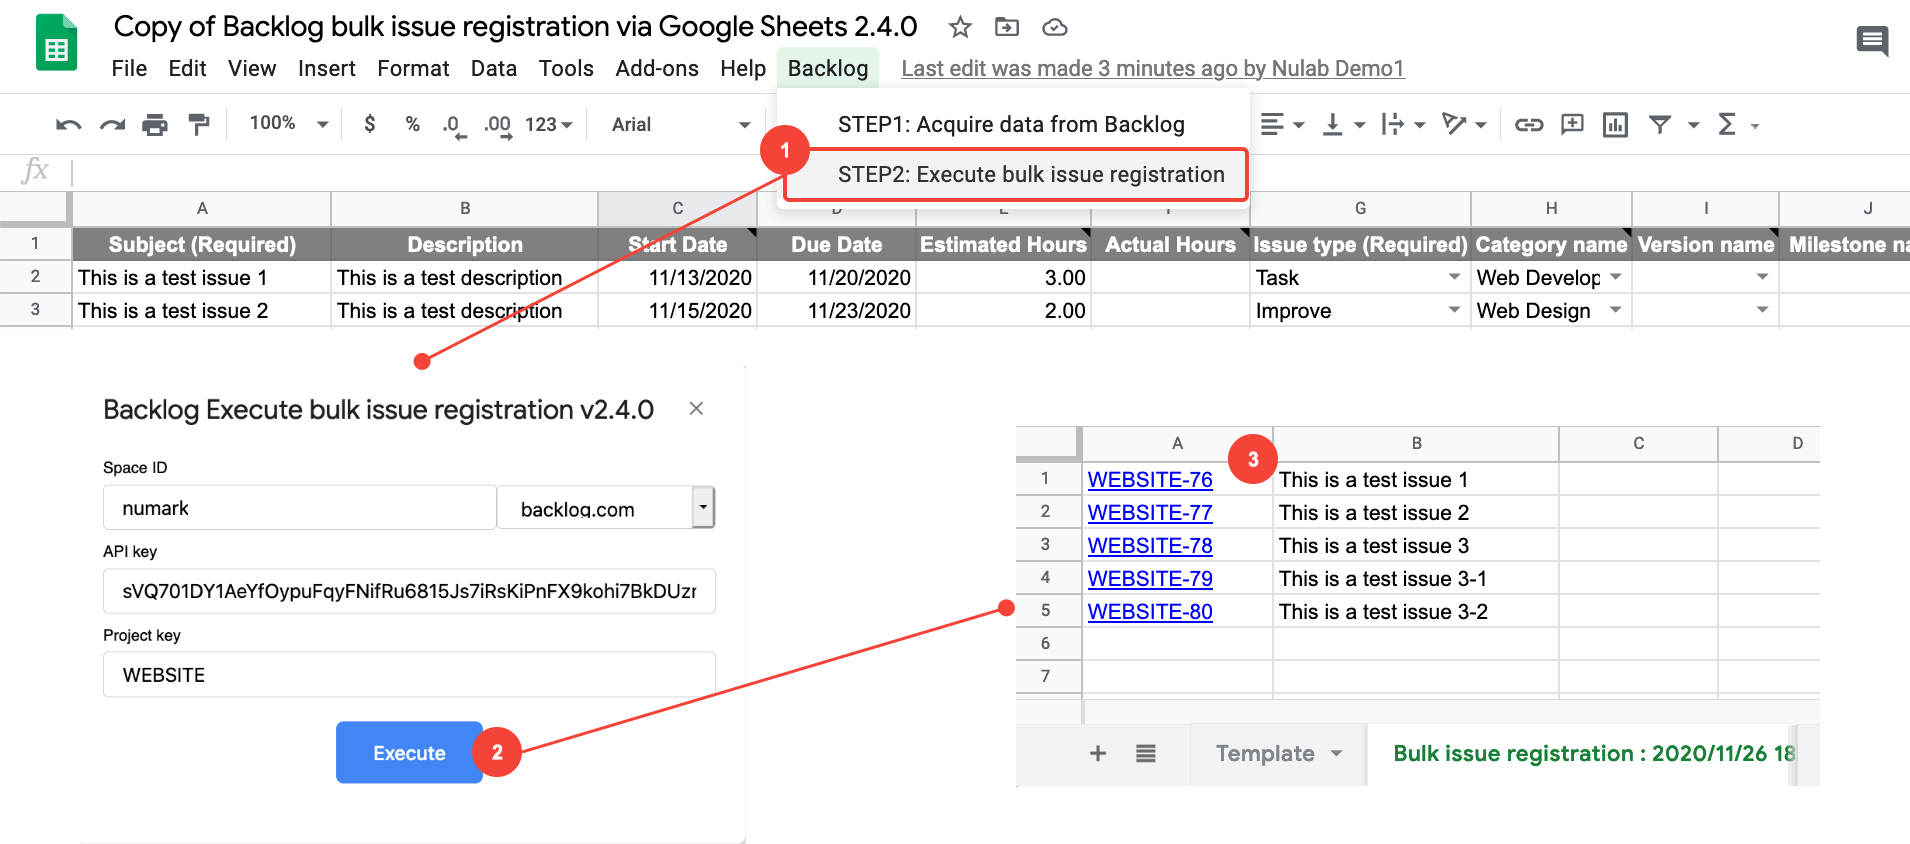The height and width of the screenshot is (844, 1910).
Task: Open the comment history icon
Action: coord(1872,41)
